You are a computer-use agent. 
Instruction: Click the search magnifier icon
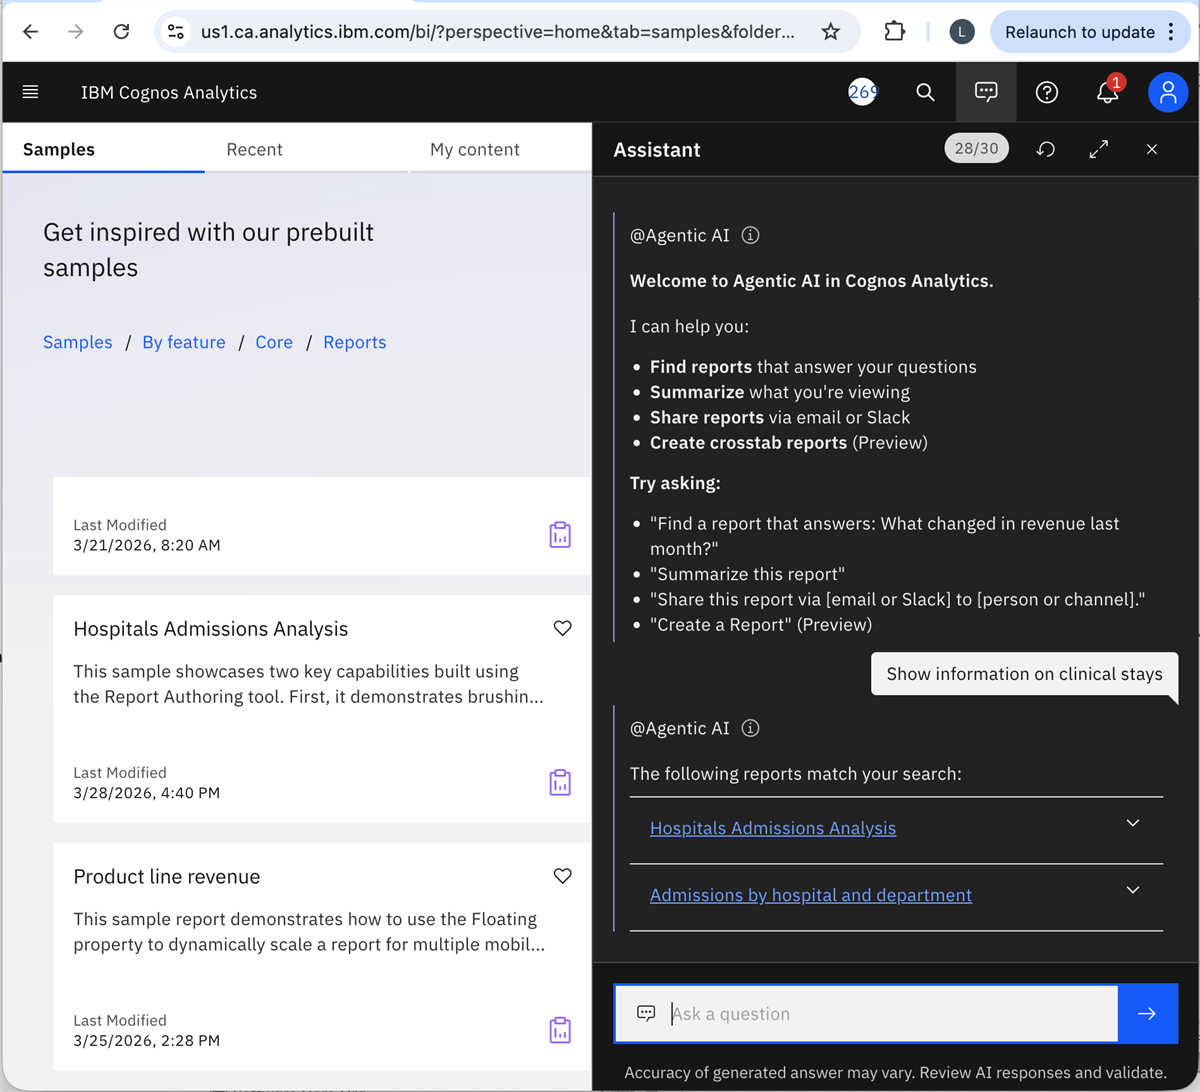point(925,92)
